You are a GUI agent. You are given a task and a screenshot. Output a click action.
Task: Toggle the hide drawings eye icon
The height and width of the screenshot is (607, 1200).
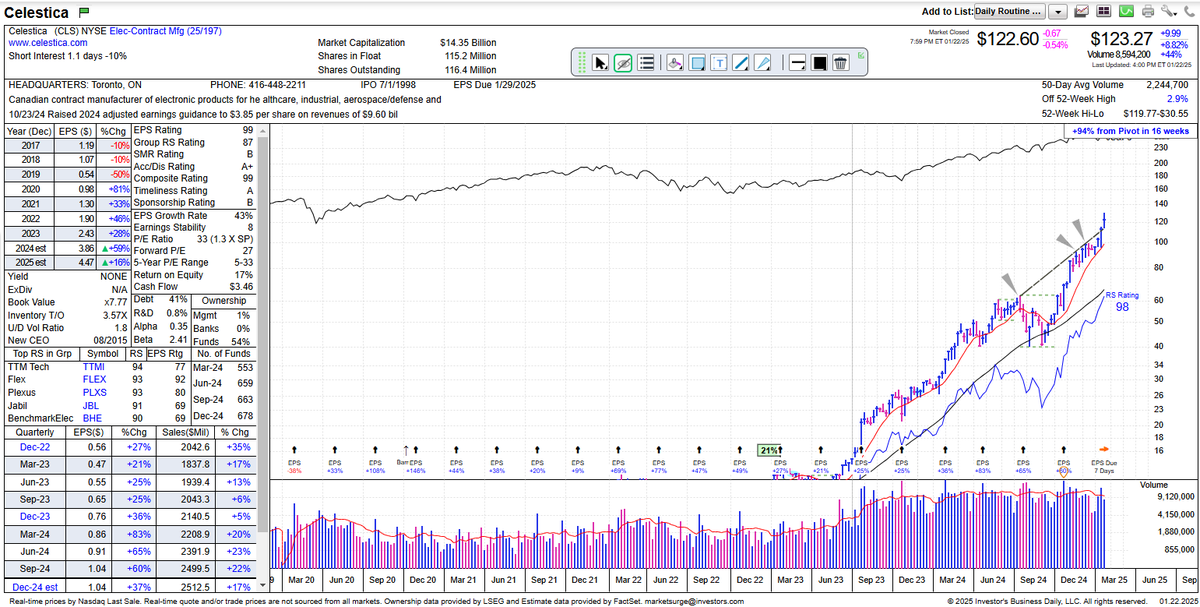(x=623, y=63)
